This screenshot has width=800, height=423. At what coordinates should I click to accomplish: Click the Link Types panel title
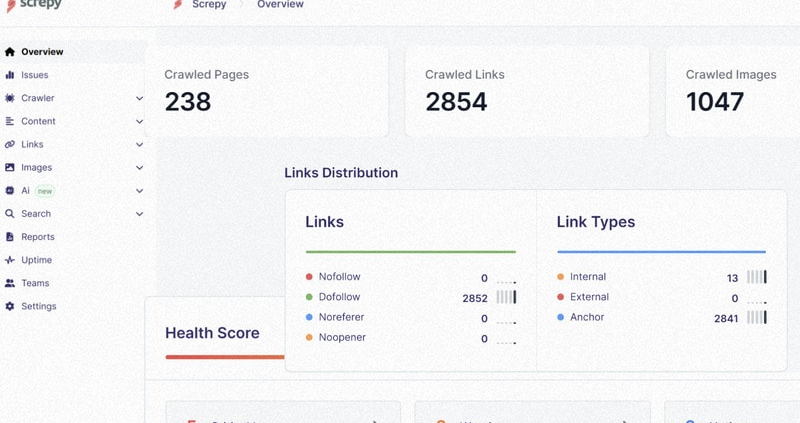[596, 222]
